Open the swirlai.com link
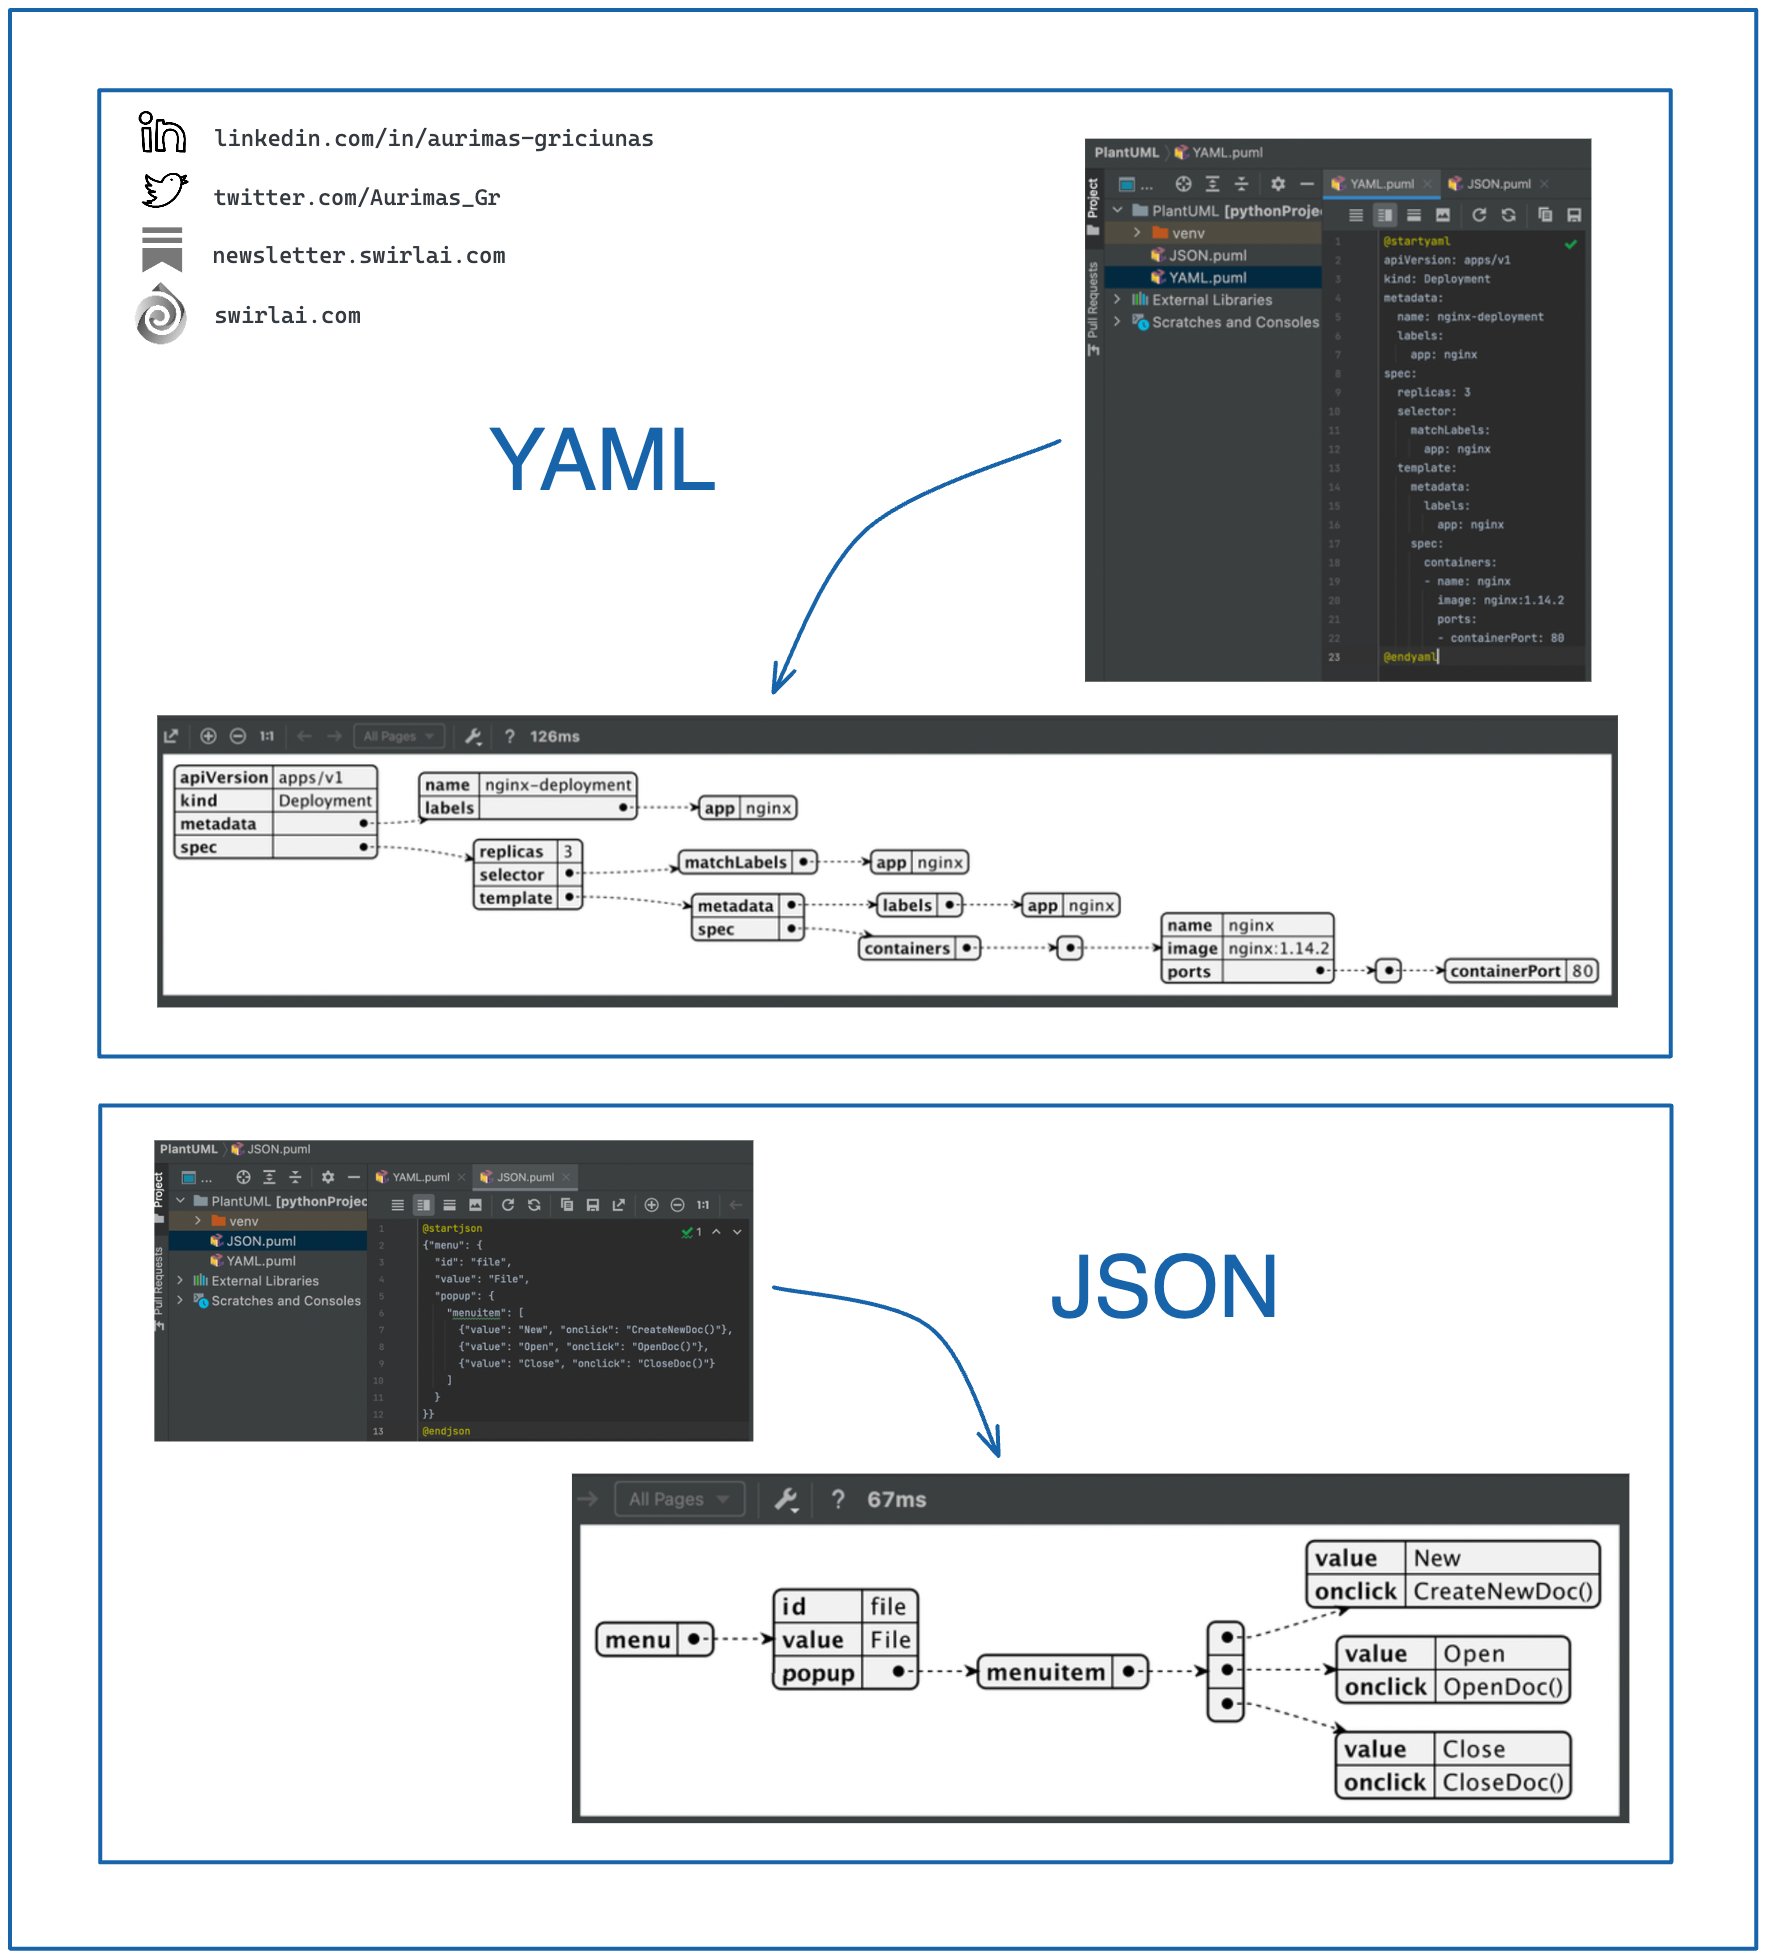Image resolution: width=1766 pixels, height=1958 pixels. [287, 315]
